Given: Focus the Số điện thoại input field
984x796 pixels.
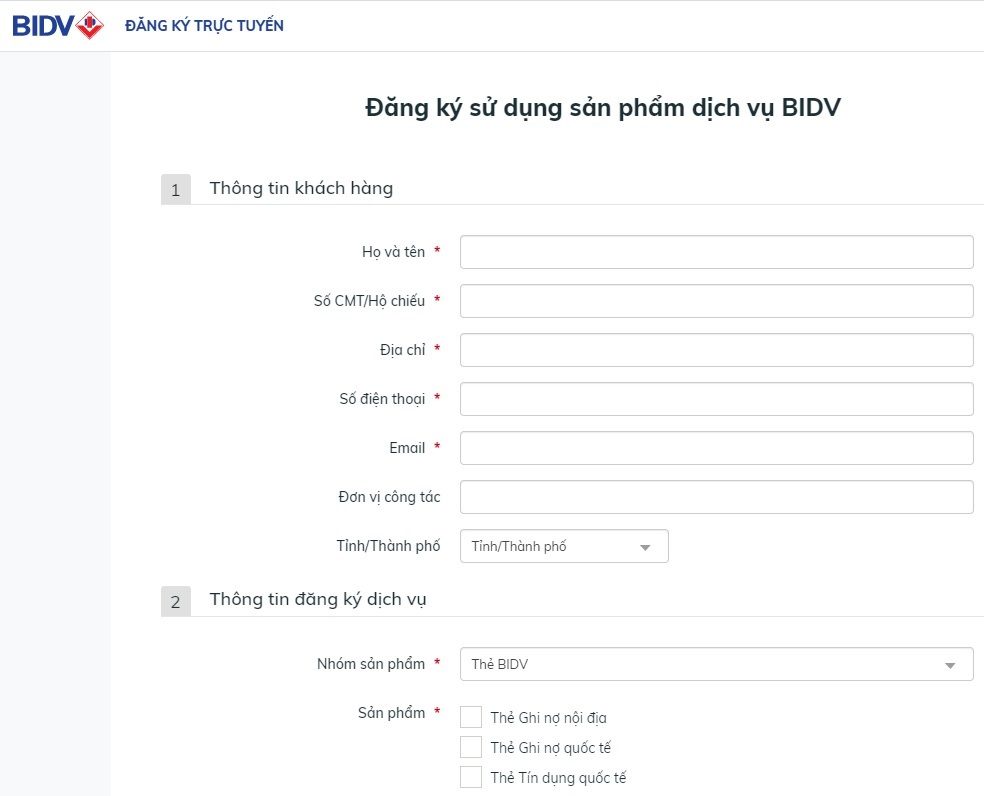Looking at the screenshot, I should (x=716, y=399).
